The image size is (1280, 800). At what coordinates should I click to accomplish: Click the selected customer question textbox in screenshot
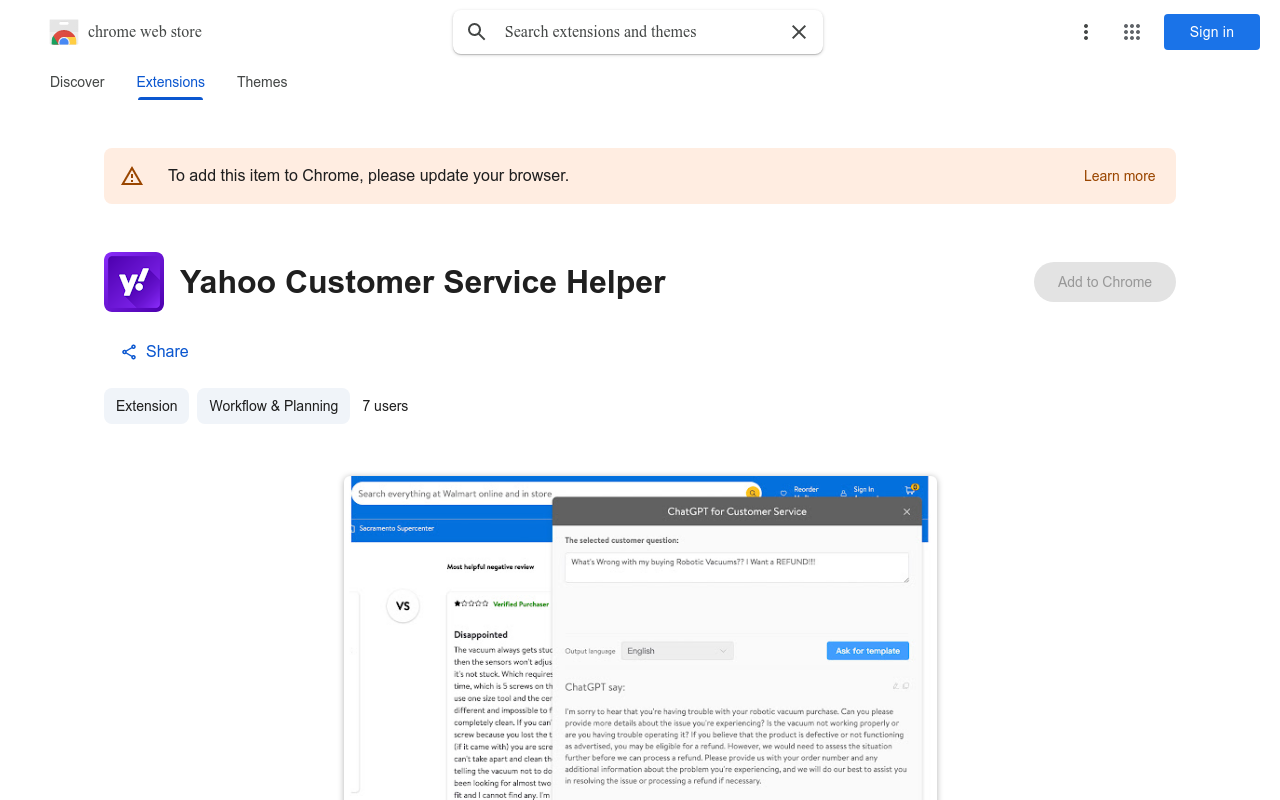click(737, 568)
